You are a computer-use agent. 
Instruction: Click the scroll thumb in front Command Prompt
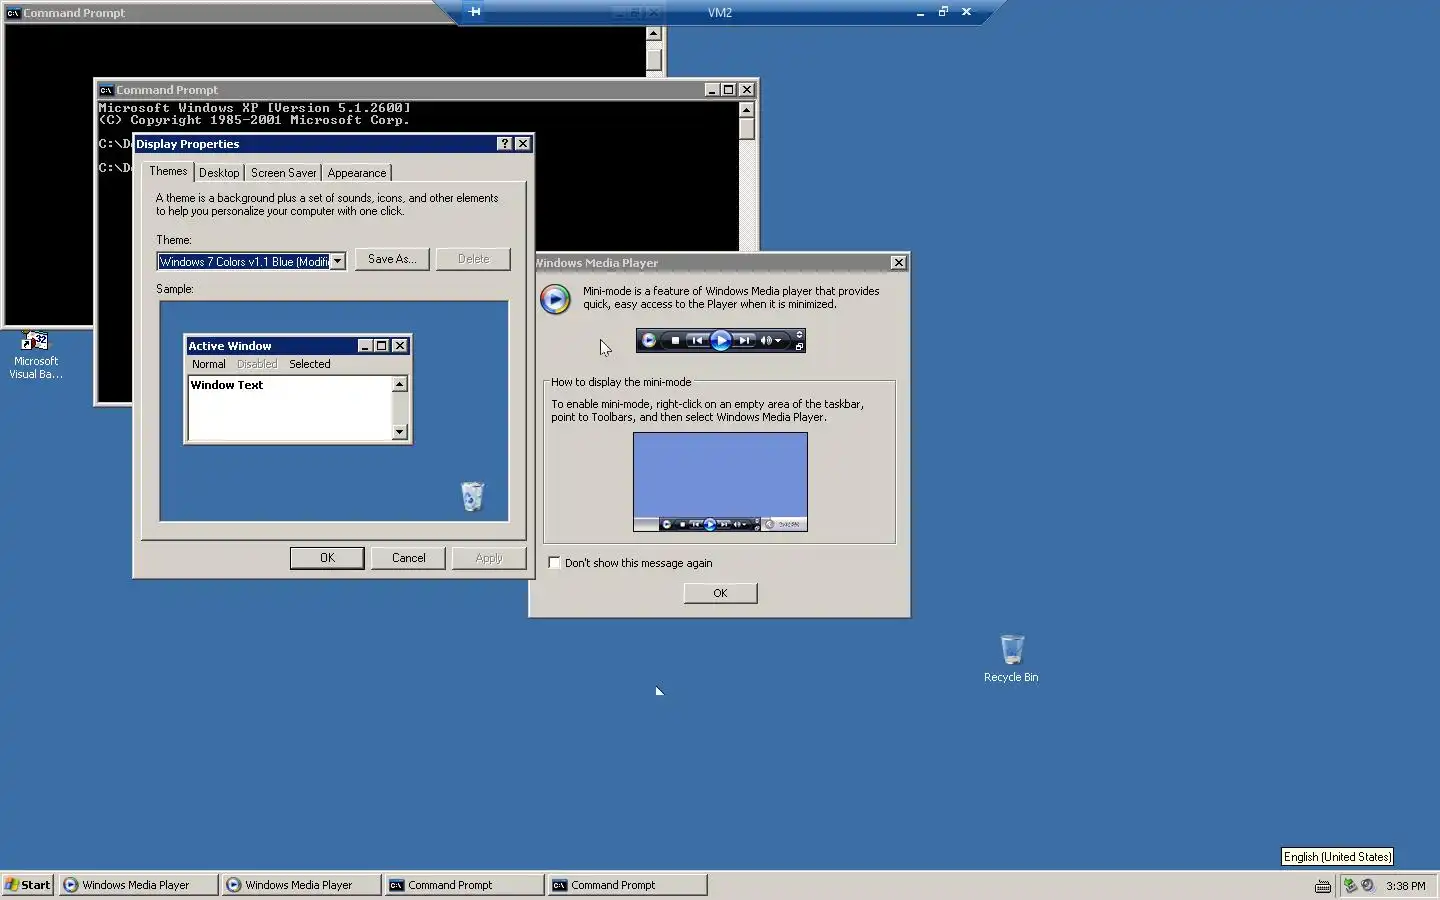(x=747, y=129)
